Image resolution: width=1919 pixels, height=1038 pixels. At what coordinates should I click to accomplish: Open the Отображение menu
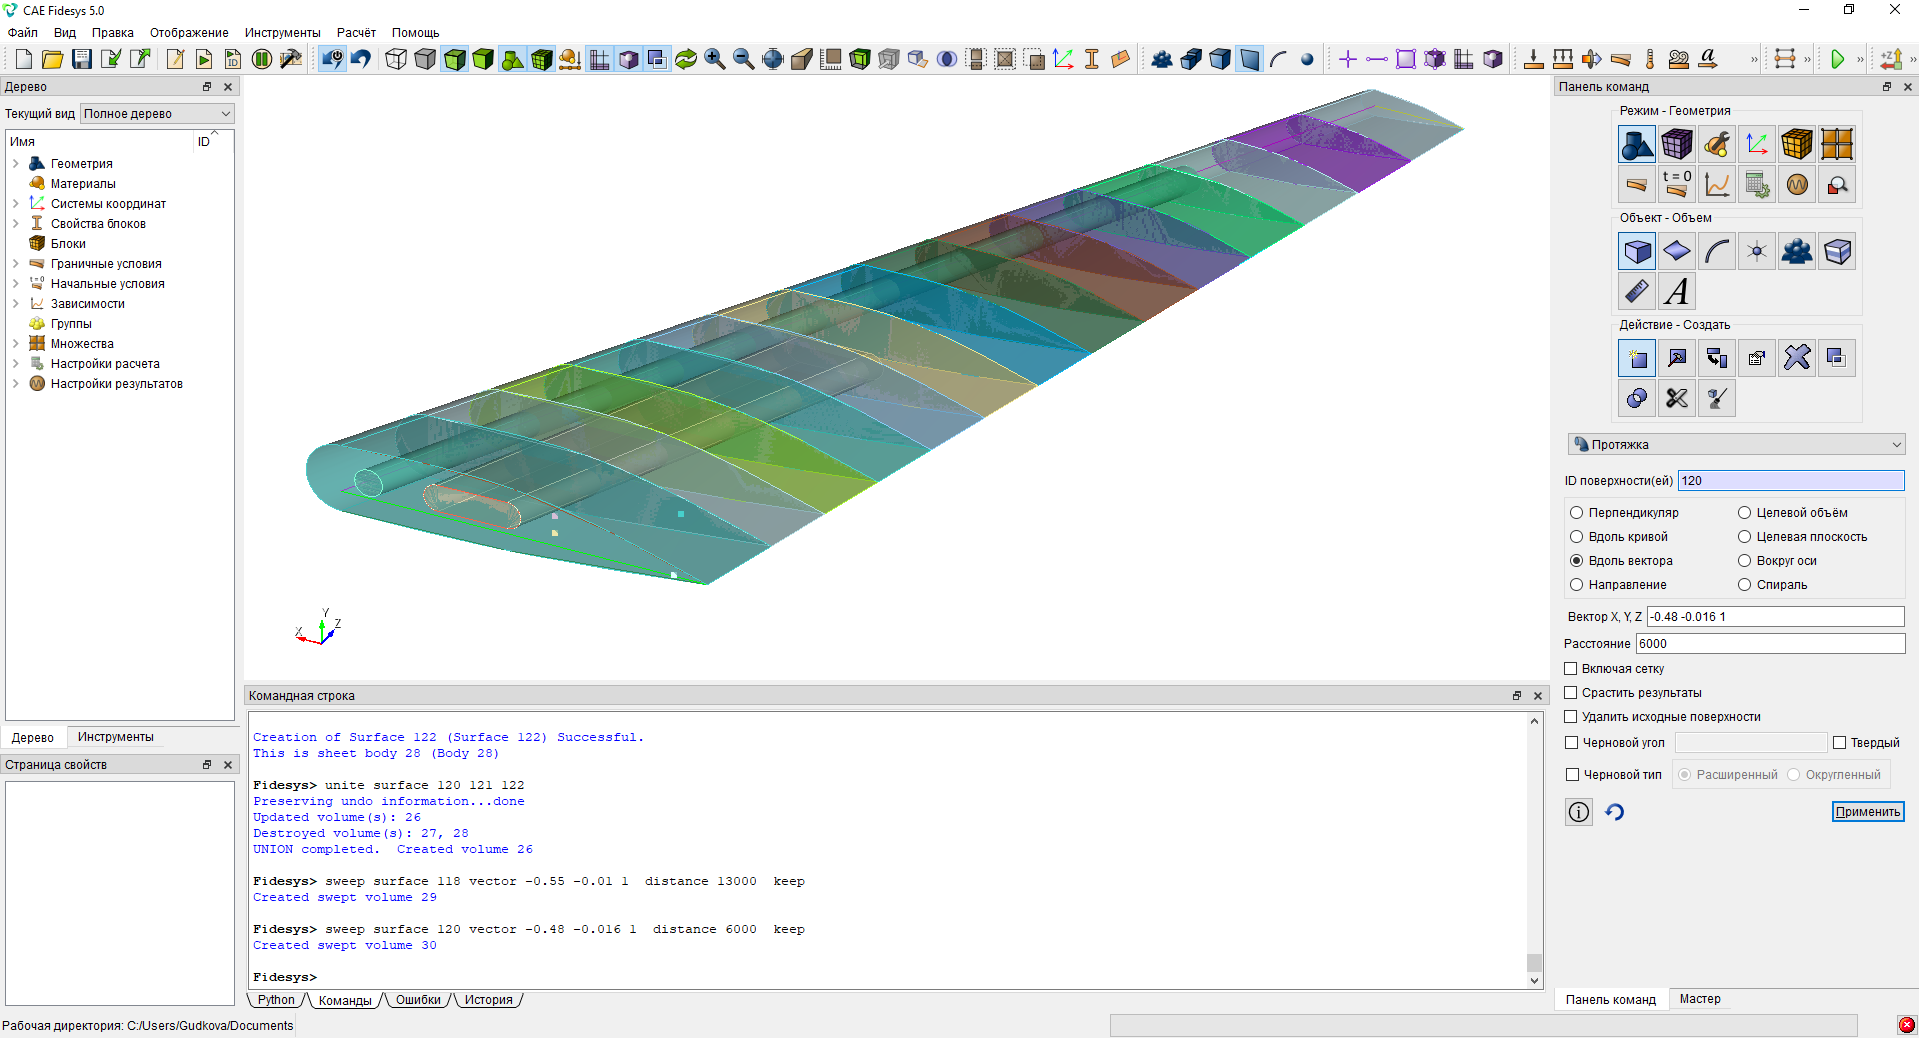[189, 33]
